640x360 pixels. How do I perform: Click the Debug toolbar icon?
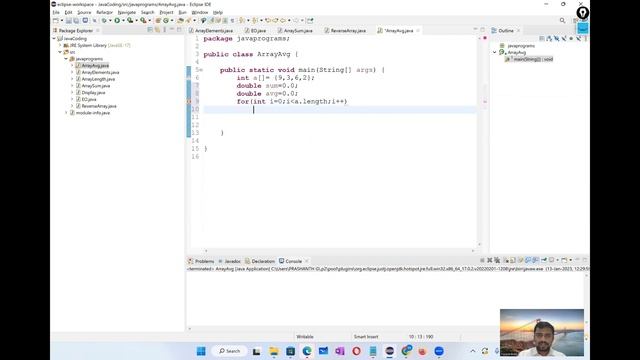(104, 20)
